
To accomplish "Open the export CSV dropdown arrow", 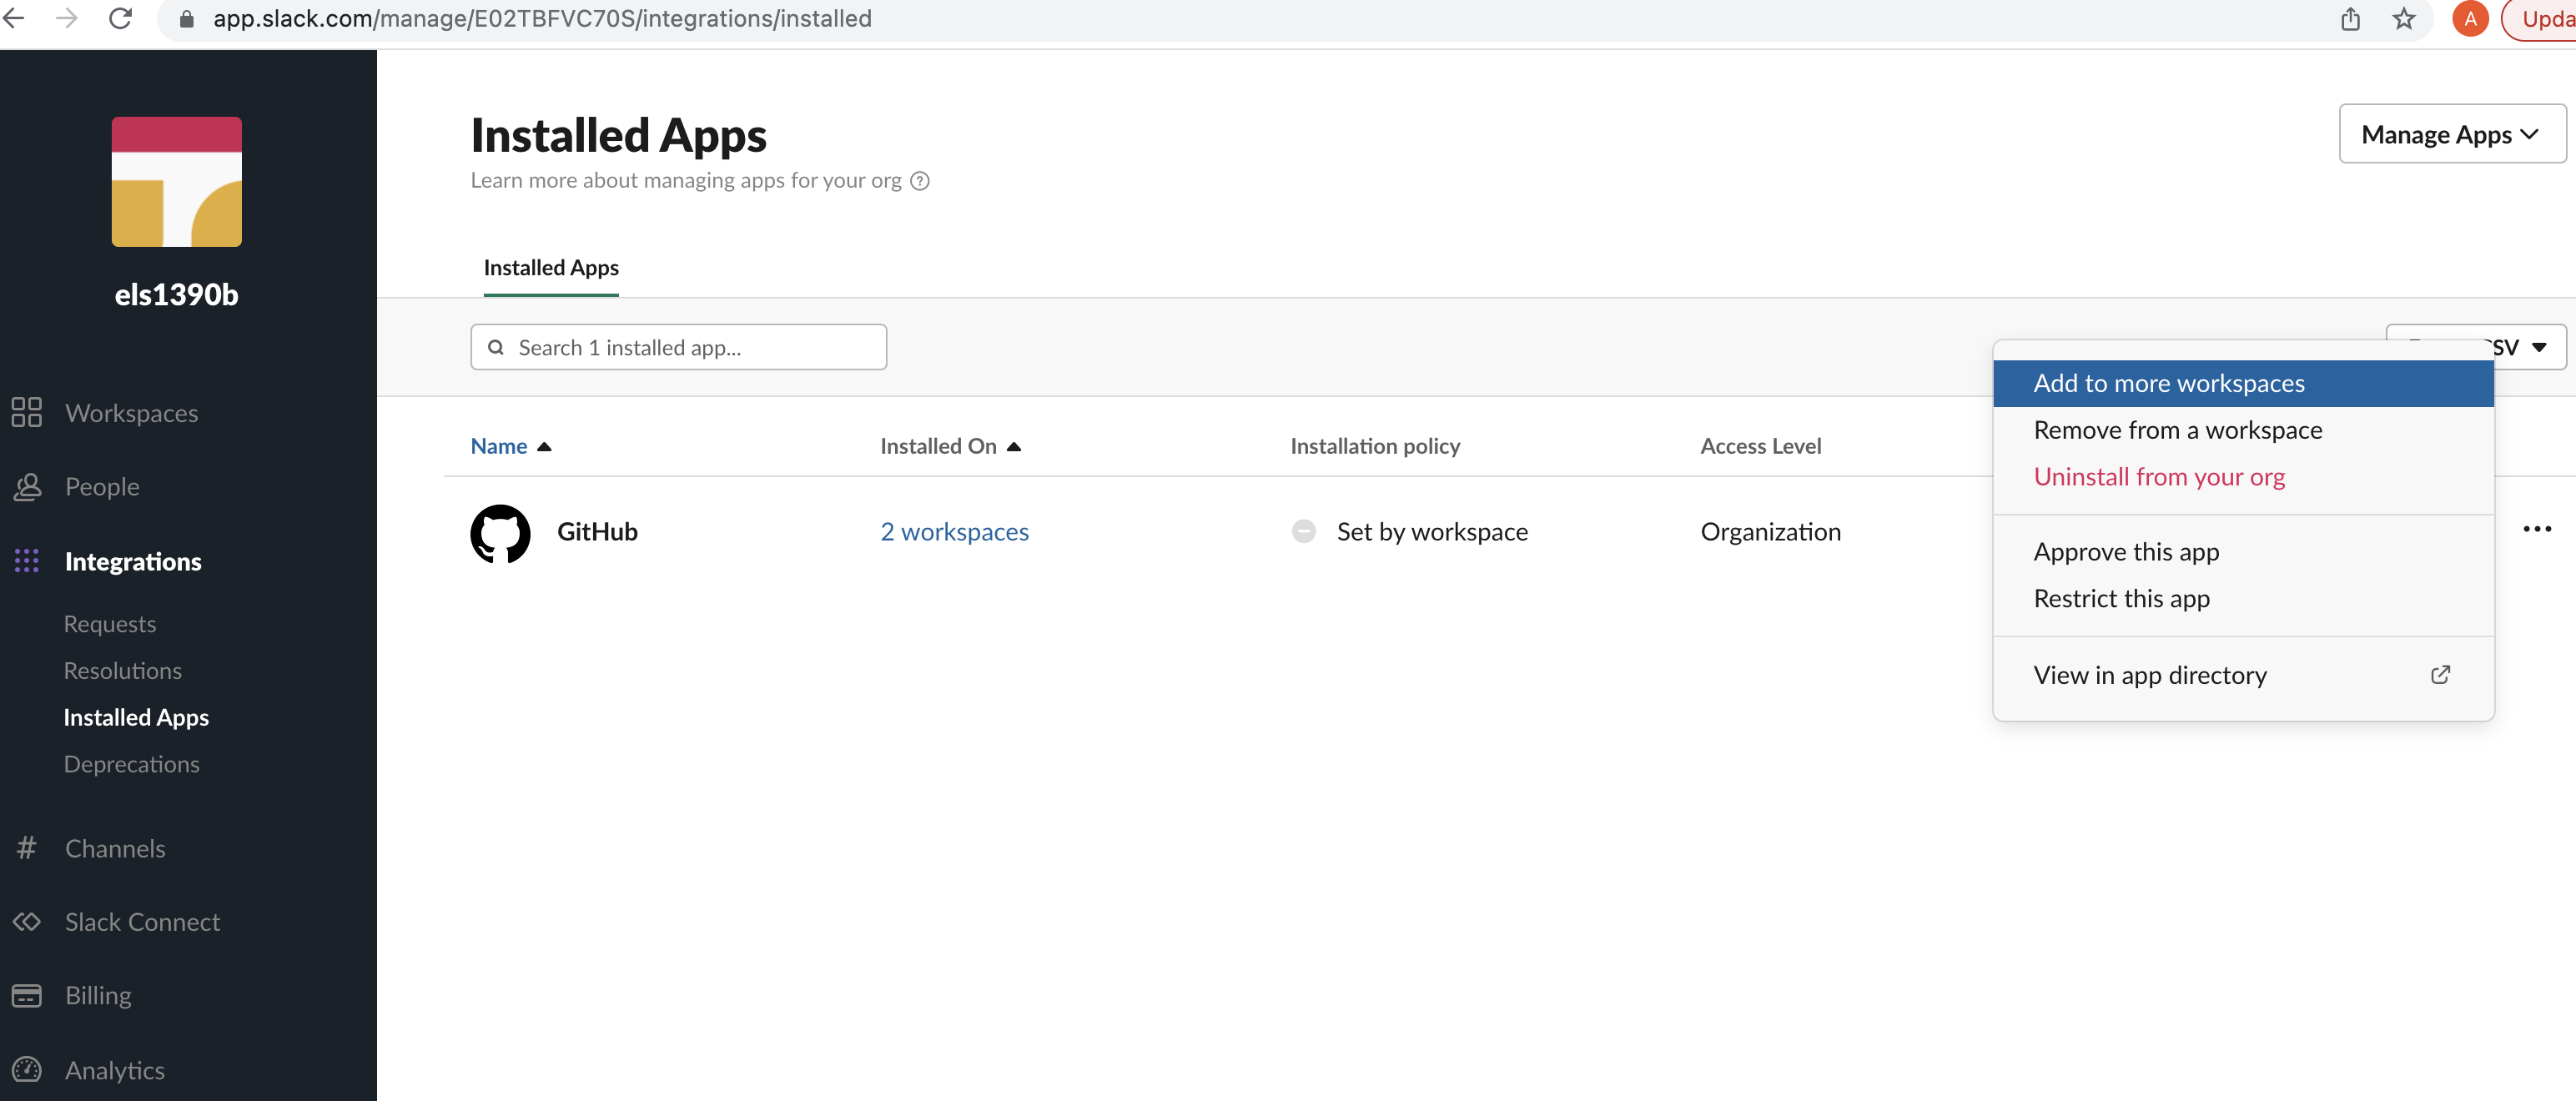I will click(x=2539, y=347).
